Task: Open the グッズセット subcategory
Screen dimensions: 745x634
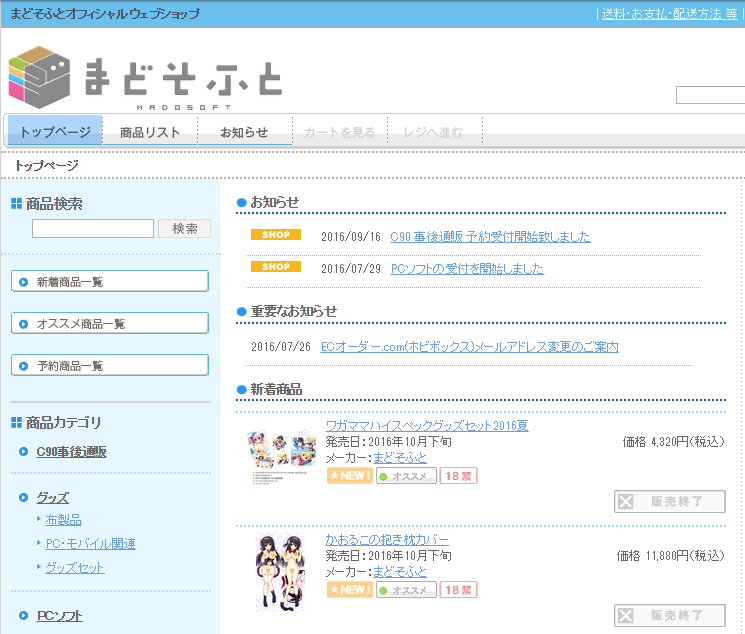Action: pos(75,567)
